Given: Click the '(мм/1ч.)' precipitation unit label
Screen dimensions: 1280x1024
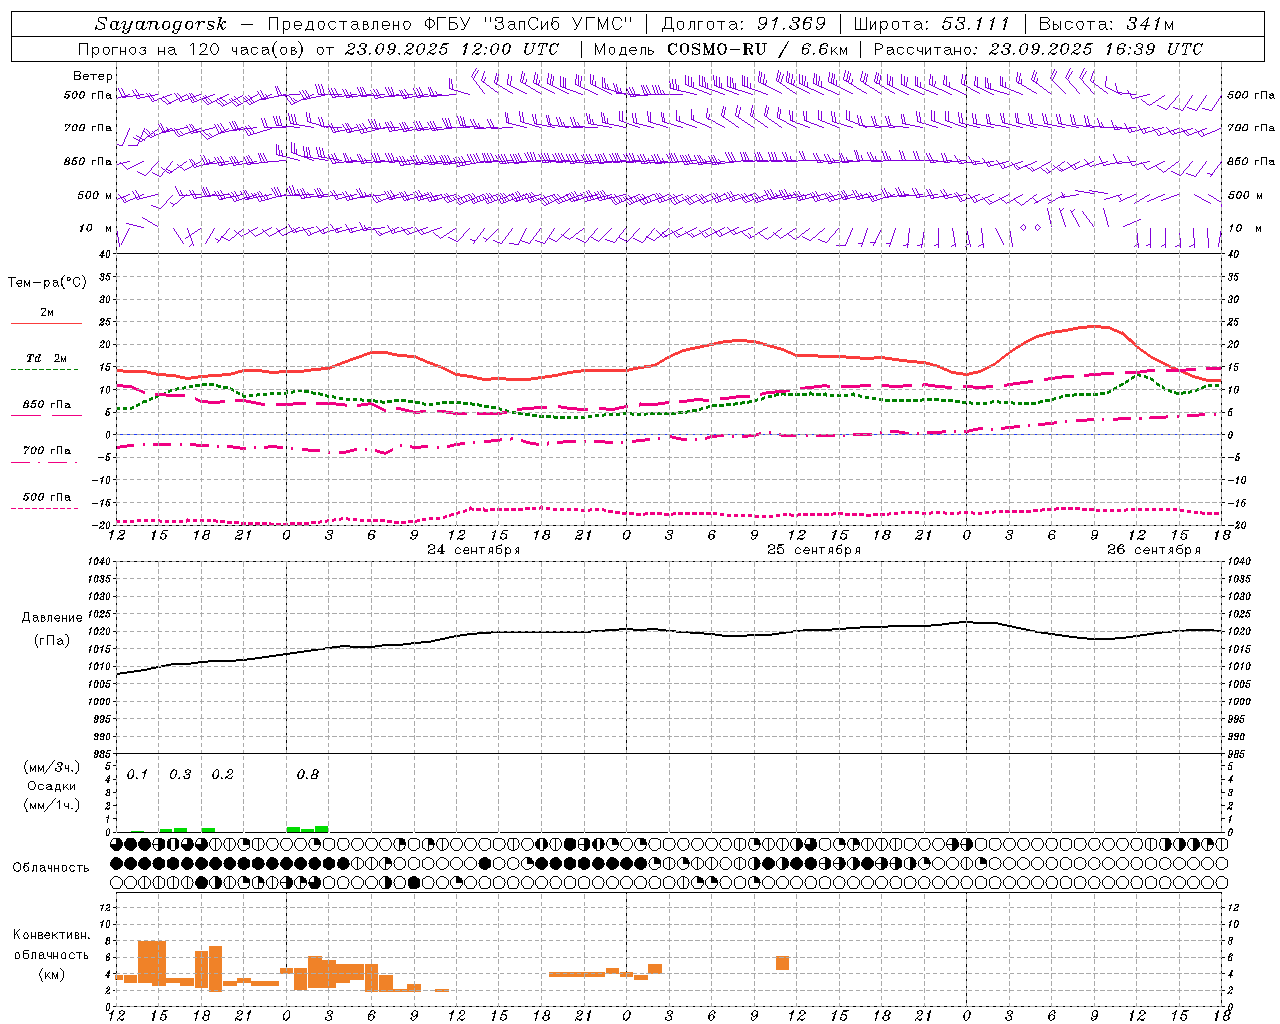Looking at the screenshot, I should click(x=52, y=805).
